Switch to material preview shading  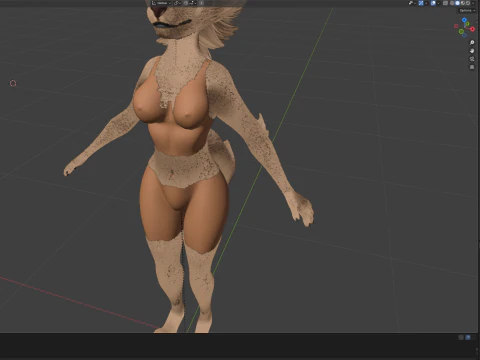[463, 3]
